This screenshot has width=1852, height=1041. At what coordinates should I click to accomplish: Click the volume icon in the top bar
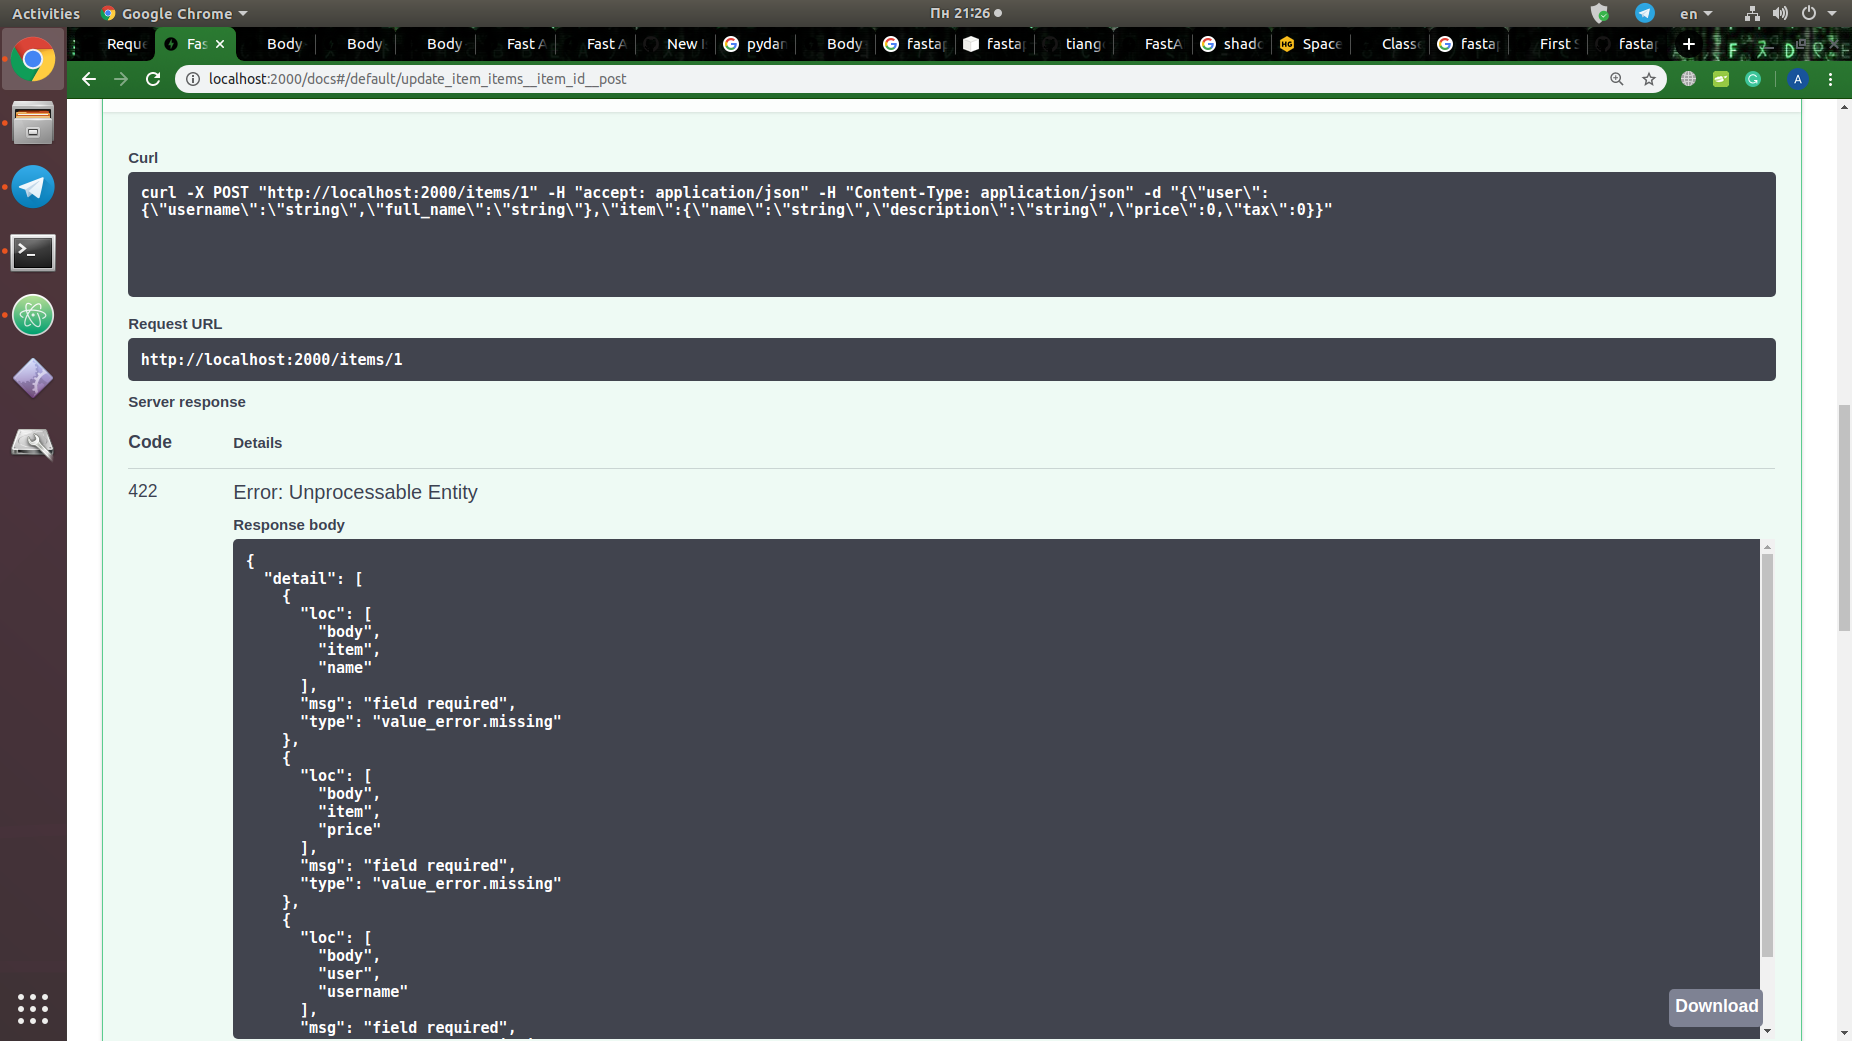click(x=1781, y=13)
